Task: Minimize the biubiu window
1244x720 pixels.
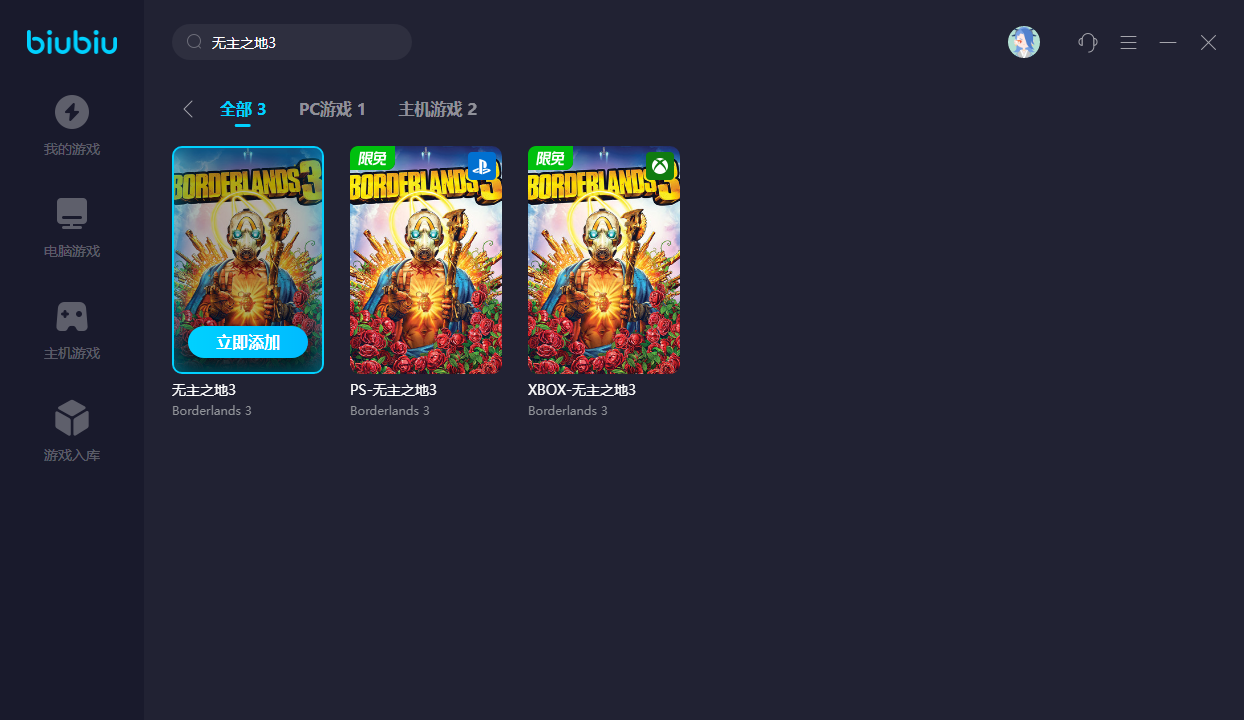Action: pos(1168,42)
